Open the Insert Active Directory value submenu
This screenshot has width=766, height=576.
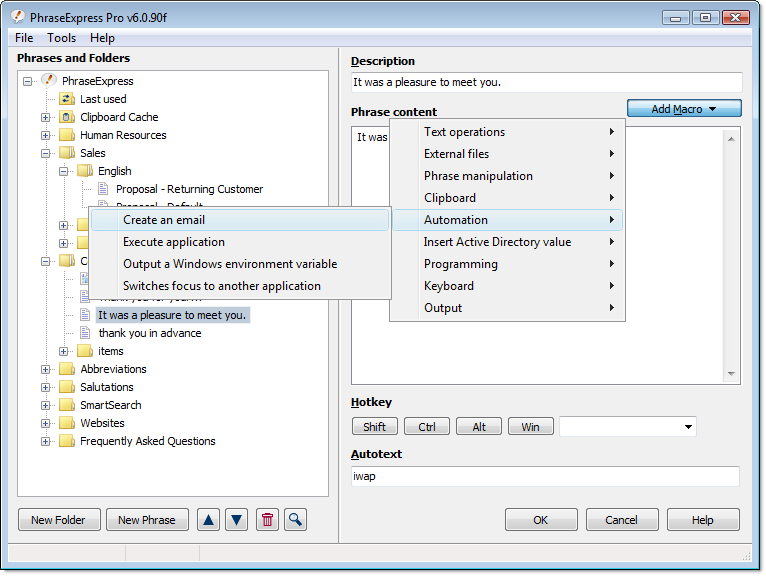click(x=507, y=242)
